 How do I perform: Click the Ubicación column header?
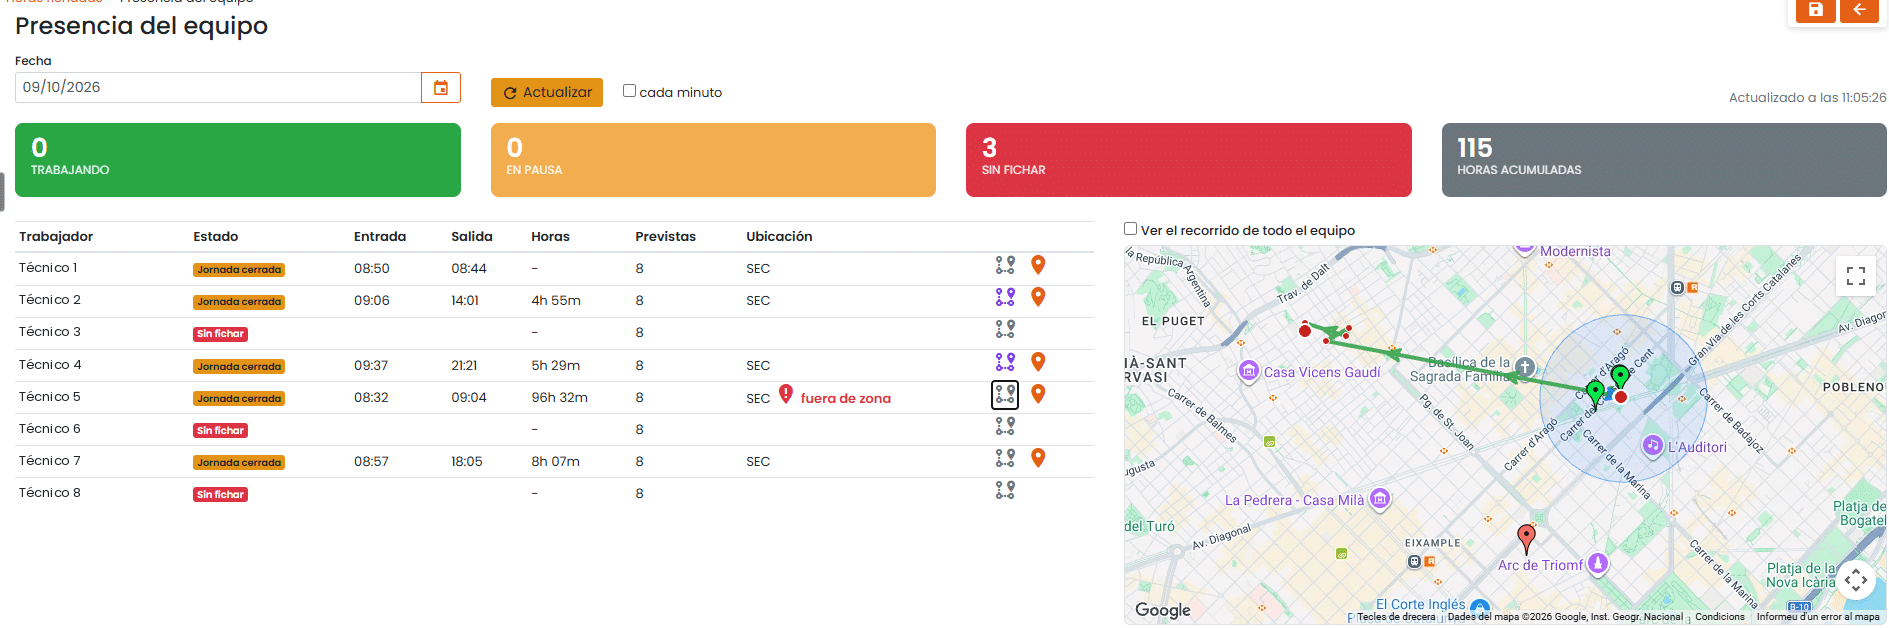click(x=779, y=236)
